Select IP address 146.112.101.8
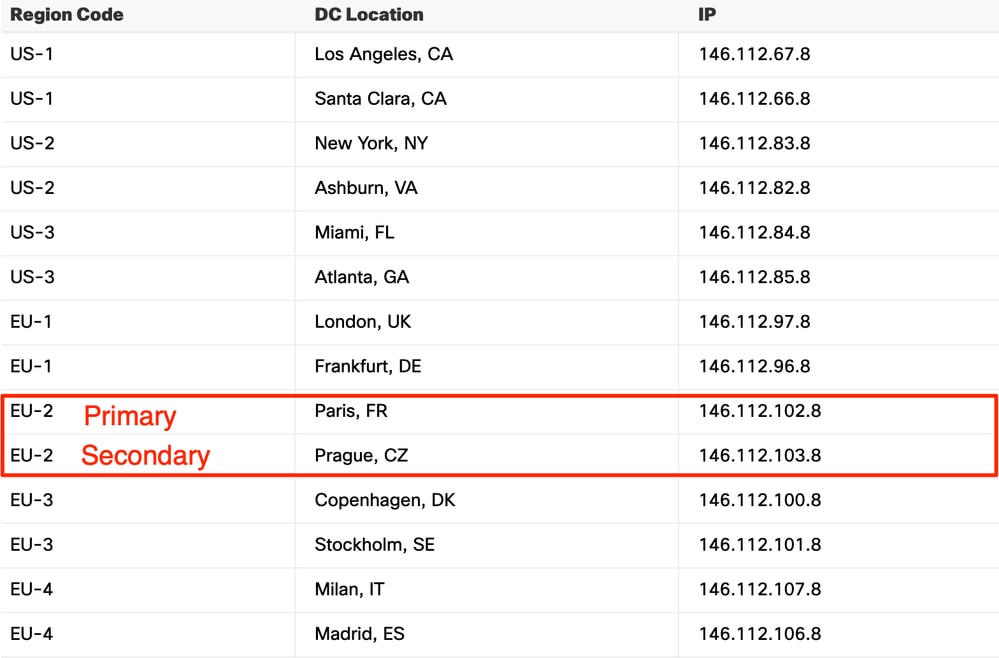This screenshot has width=999, height=658. click(760, 545)
